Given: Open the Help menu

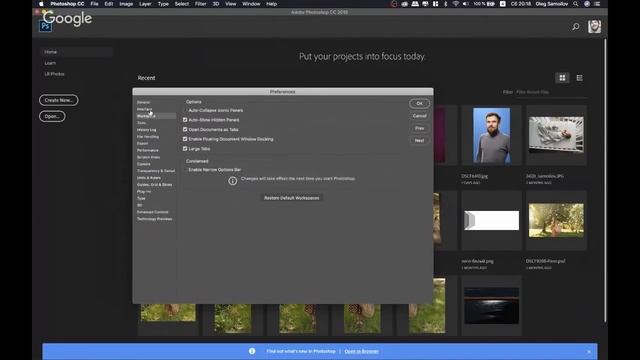Looking at the screenshot, I should point(271,4).
